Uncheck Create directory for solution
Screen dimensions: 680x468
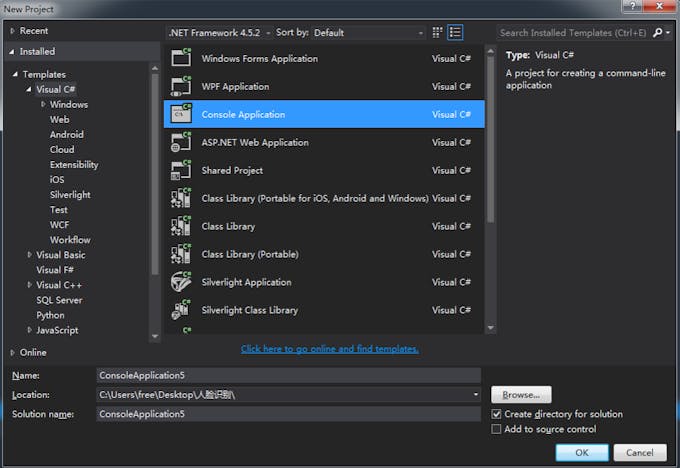pos(497,414)
